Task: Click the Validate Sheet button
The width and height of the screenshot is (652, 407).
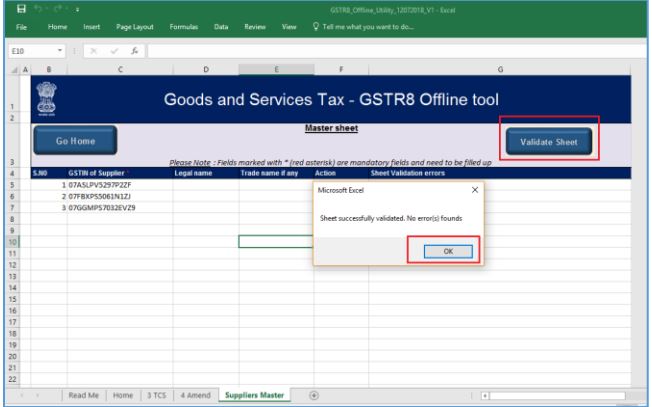Action: (x=549, y=142)
